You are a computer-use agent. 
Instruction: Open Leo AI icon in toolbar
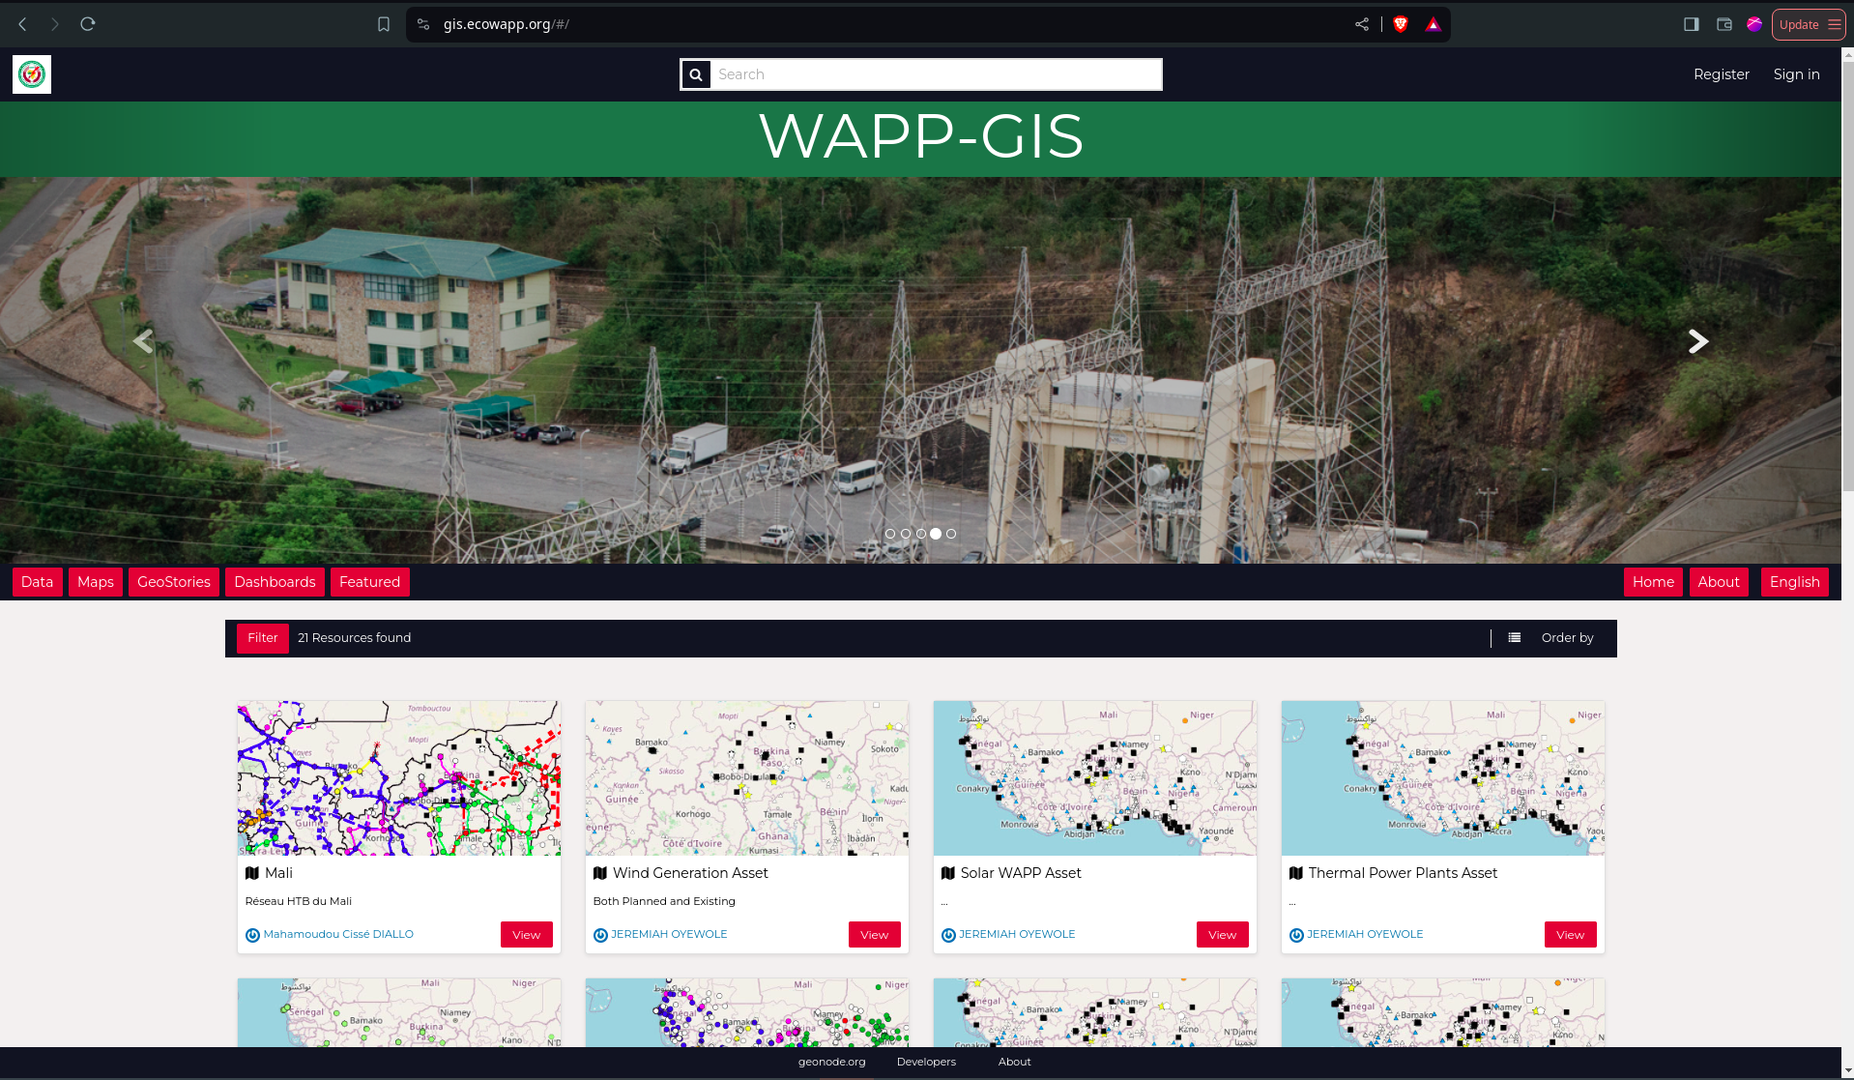pyautogui.click(x=1754, y=24)
